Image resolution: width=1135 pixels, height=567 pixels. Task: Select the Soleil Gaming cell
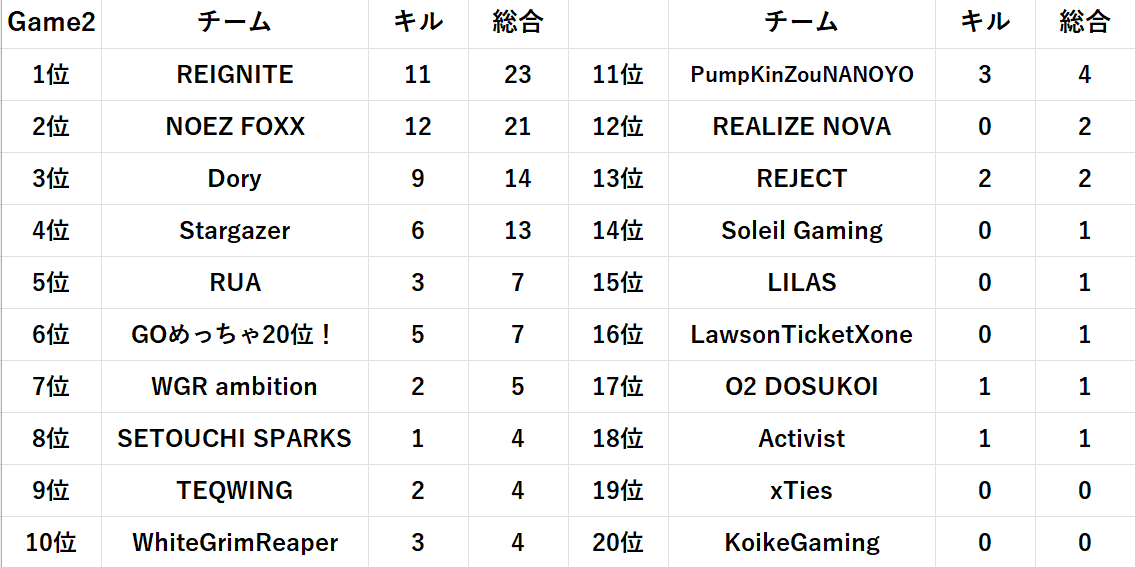pyautogui.click(x=802, y=231)
